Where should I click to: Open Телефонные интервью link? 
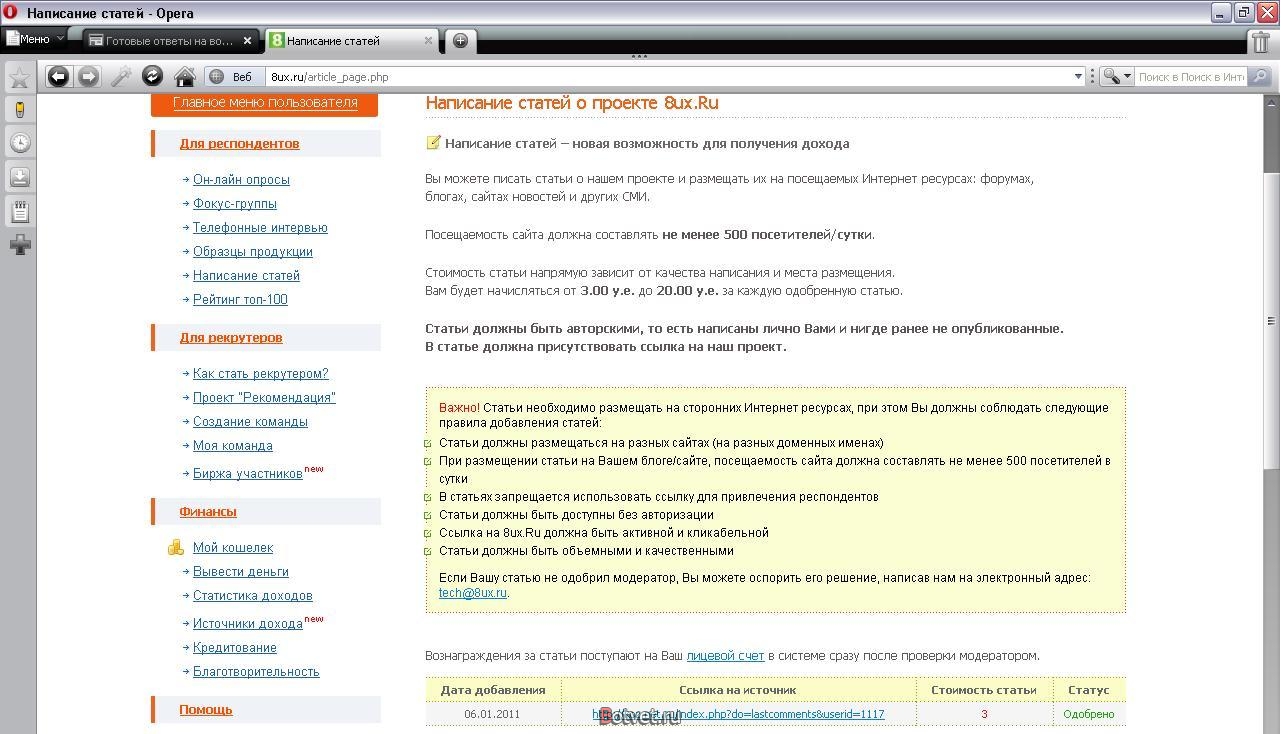[x=260, y=228]
